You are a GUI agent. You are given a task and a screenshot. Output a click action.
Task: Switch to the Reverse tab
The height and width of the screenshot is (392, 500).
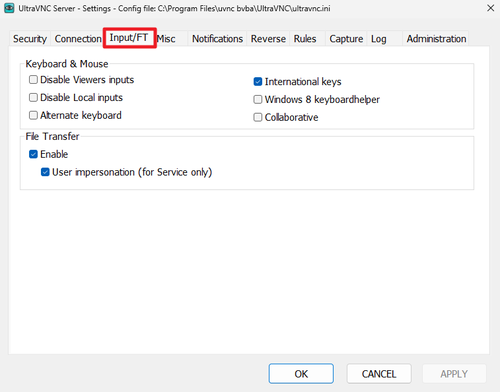[x=268, y=39]
